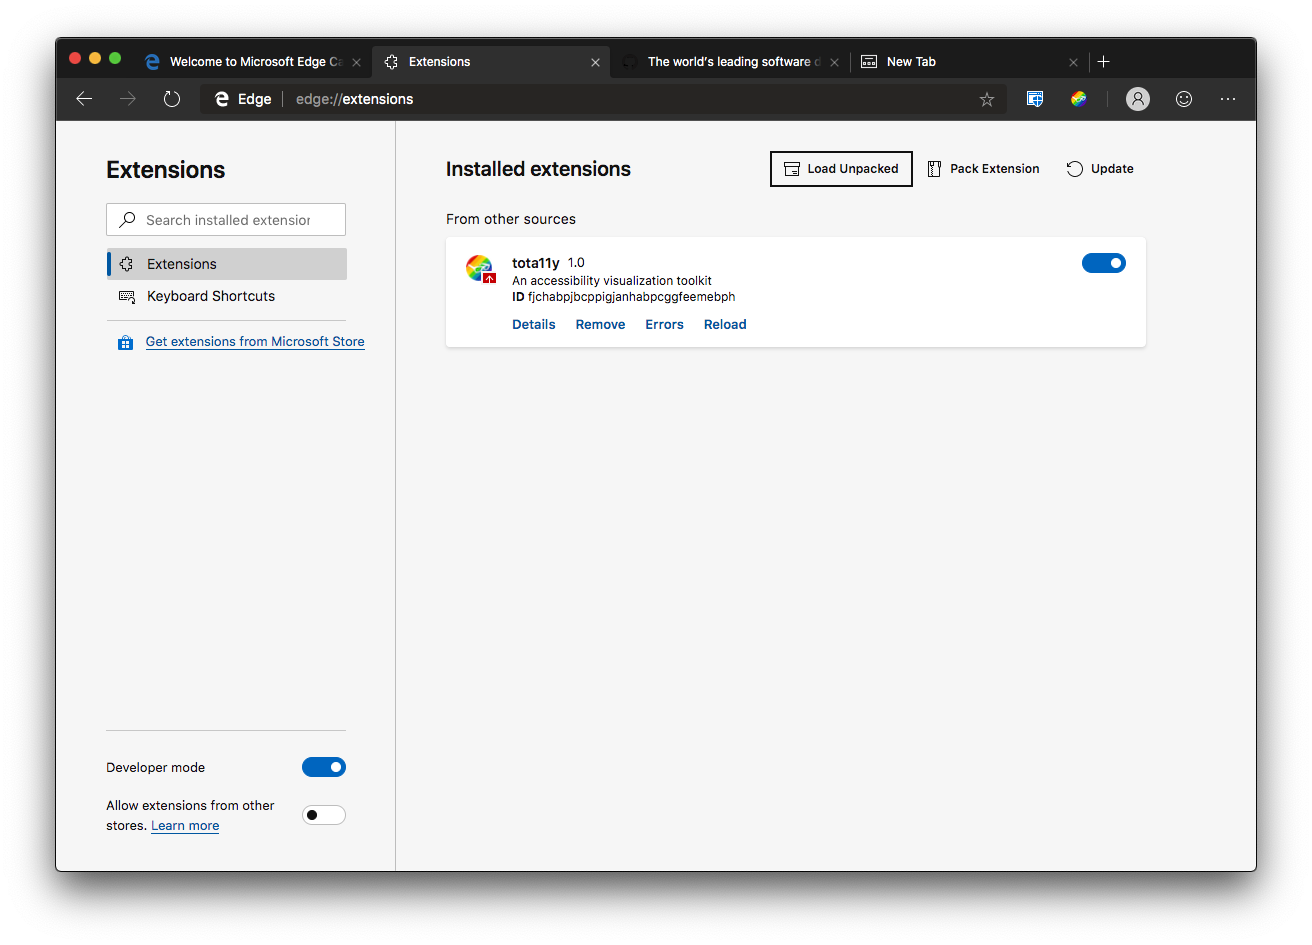Open the user profile avatar icon
The height and width of the screenshot is (945, 1312).
click(x=1138, y=99)
